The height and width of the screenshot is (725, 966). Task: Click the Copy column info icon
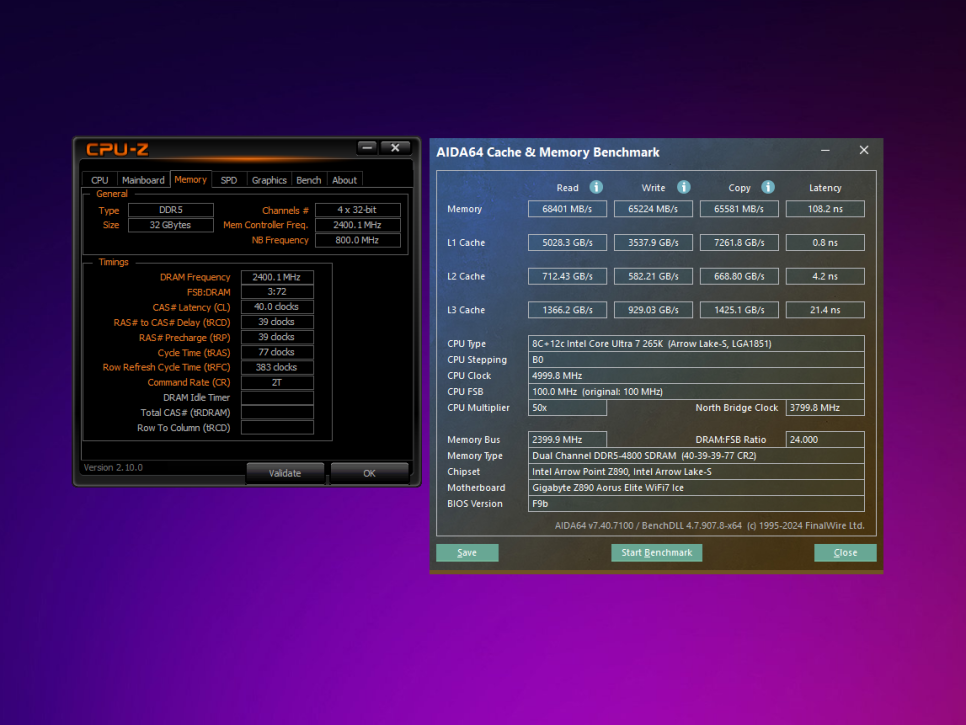(x=768, y=187)
